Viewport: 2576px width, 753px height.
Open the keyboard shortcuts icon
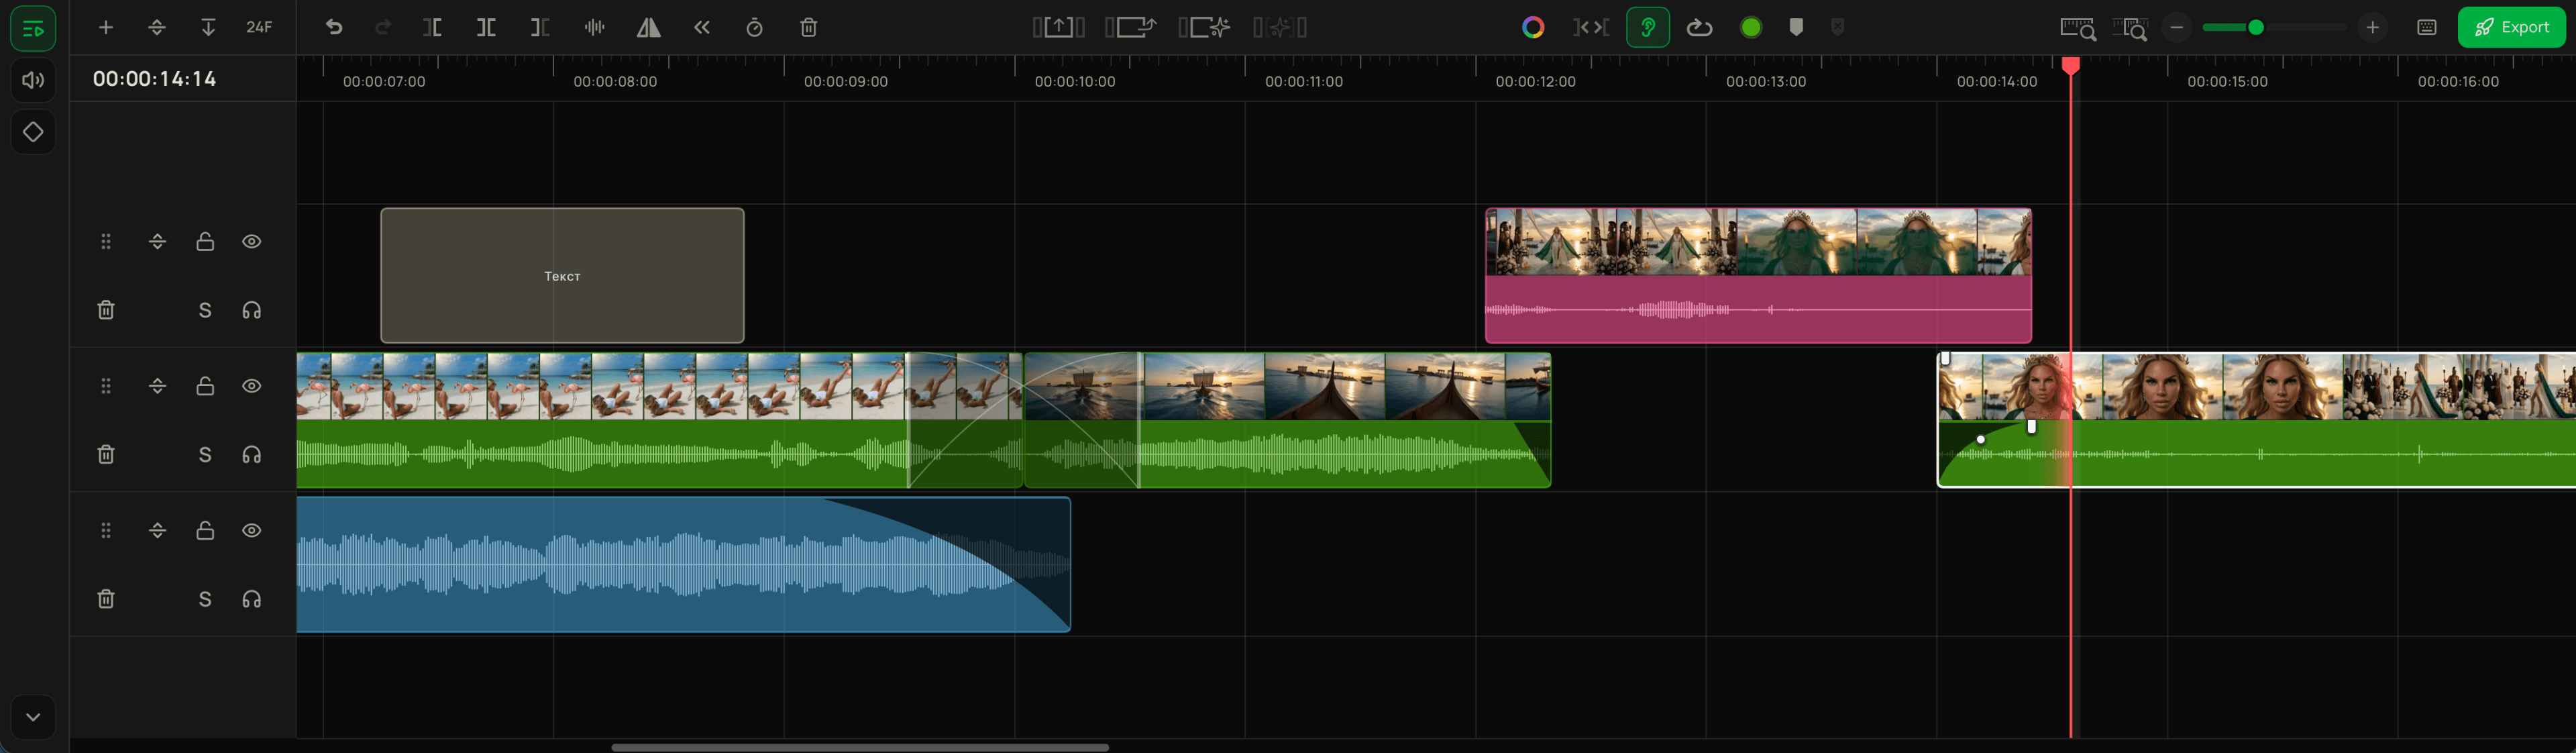tap(2427, 28)
